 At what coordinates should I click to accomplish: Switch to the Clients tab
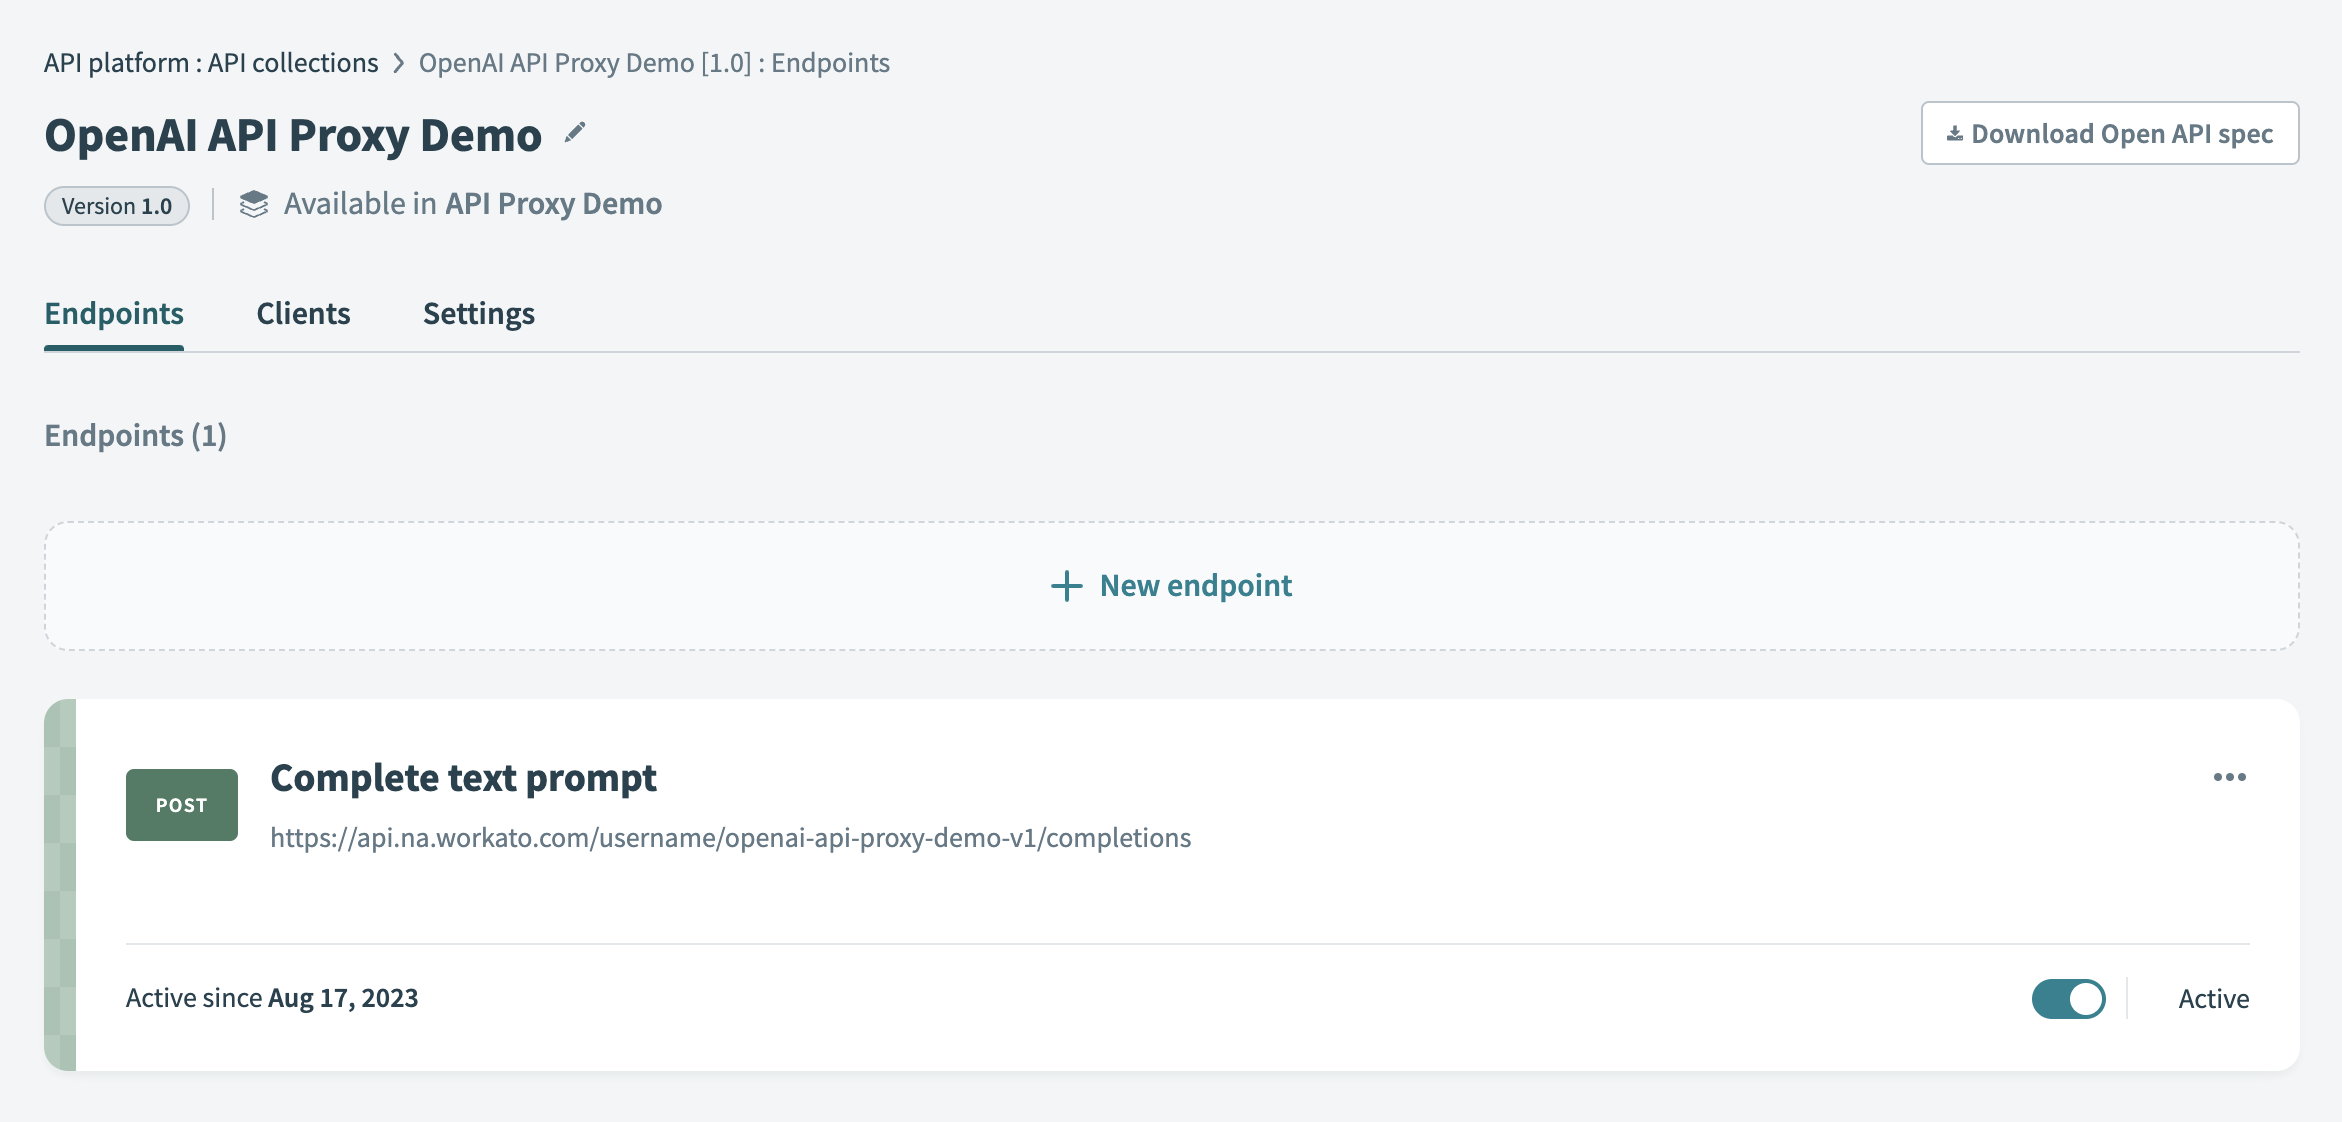point(303,313)
